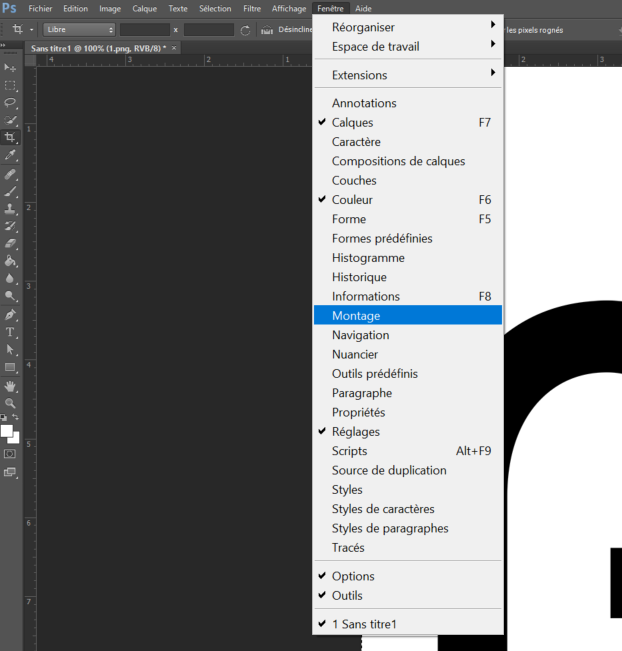Image resolution: width=622 pixels, height=651 pixels.
Task: Uncheck the Couleur panel entry
Action: (x=408, y=200)
